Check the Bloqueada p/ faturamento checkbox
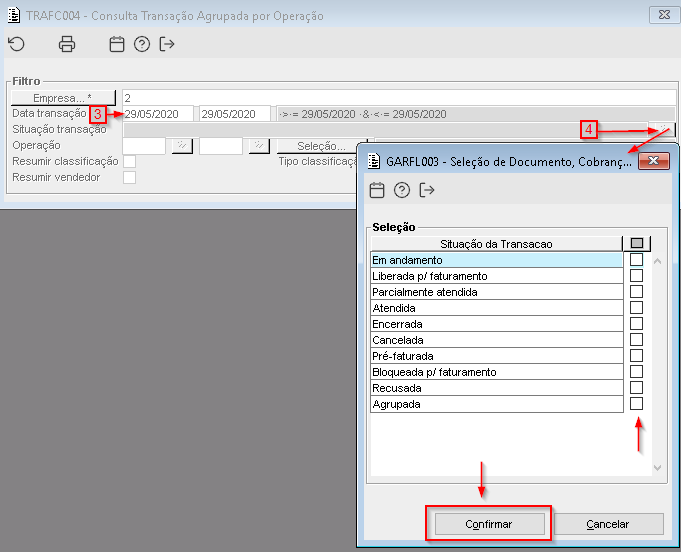The width and height of the screenshot is (681, 552). tap(636, 372)
